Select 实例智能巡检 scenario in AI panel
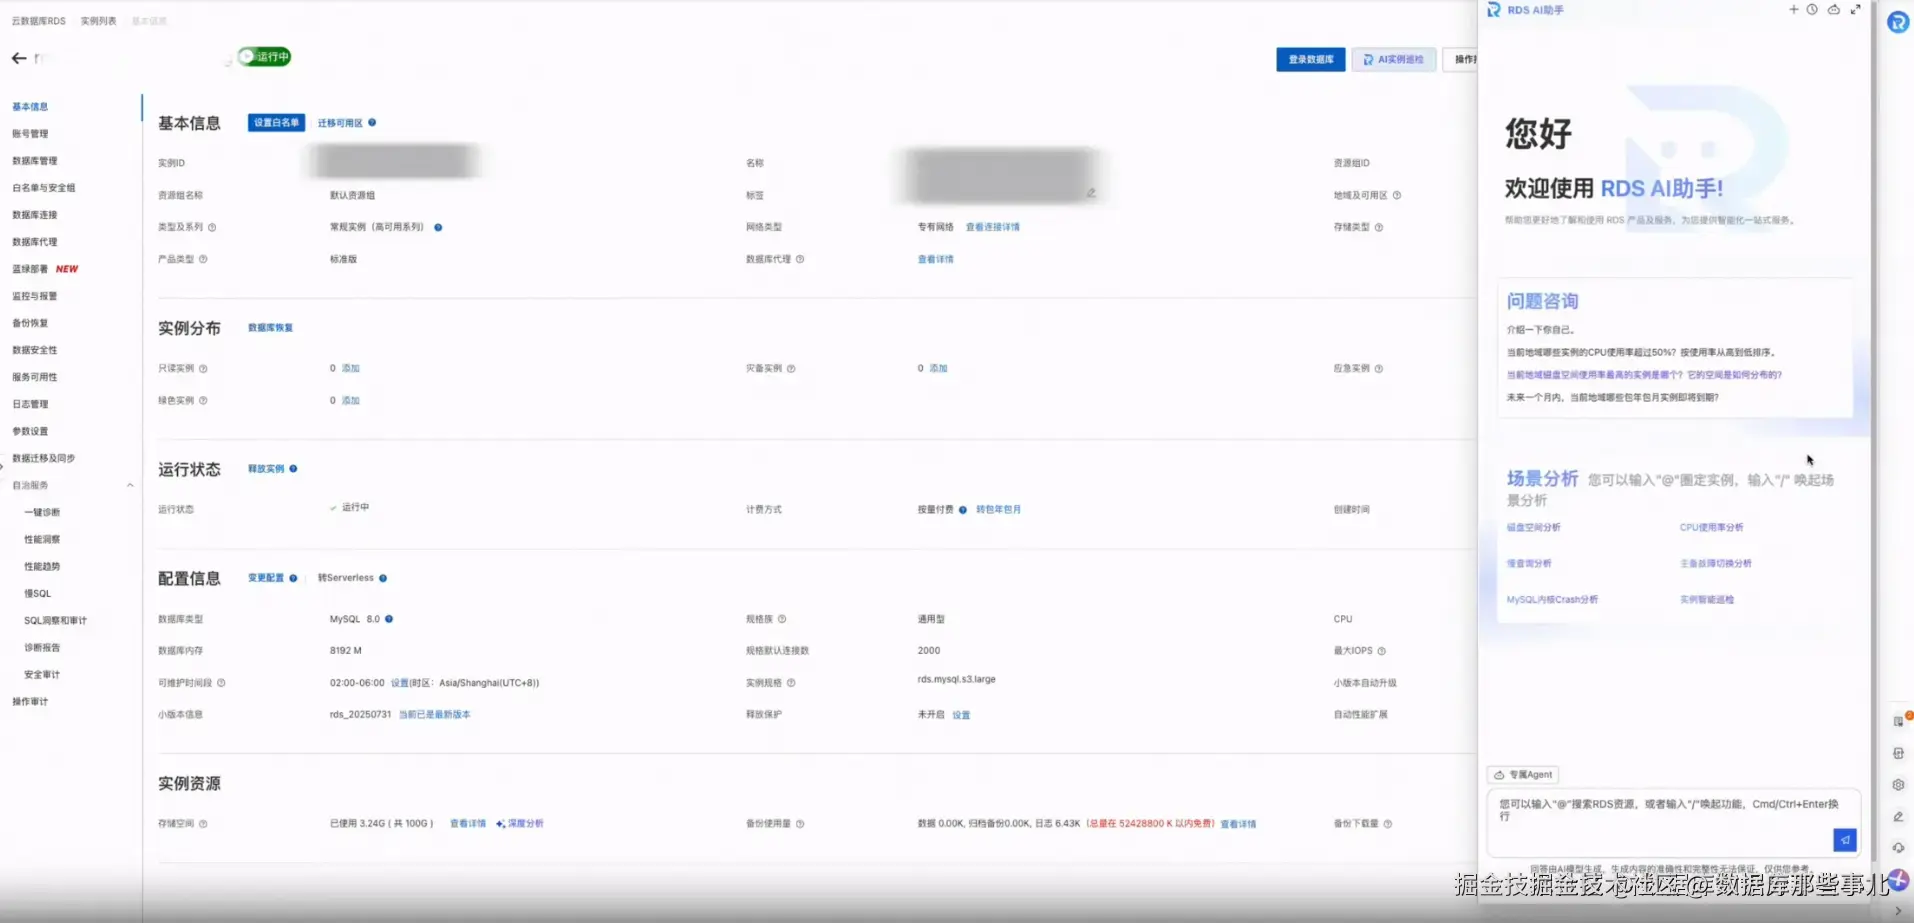This screenshot has width=1914, height=923. (1707, 599)
